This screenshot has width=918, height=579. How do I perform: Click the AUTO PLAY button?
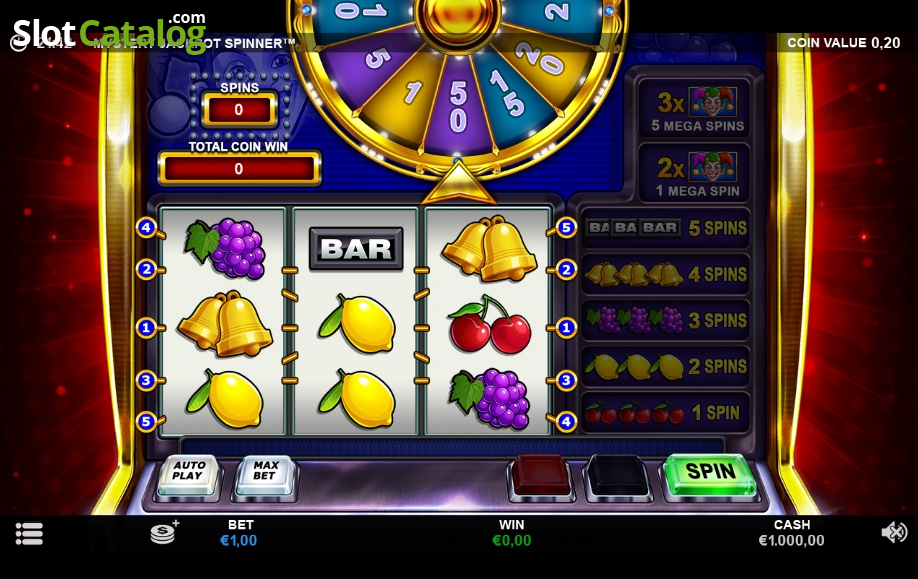[x=189, y=474]
